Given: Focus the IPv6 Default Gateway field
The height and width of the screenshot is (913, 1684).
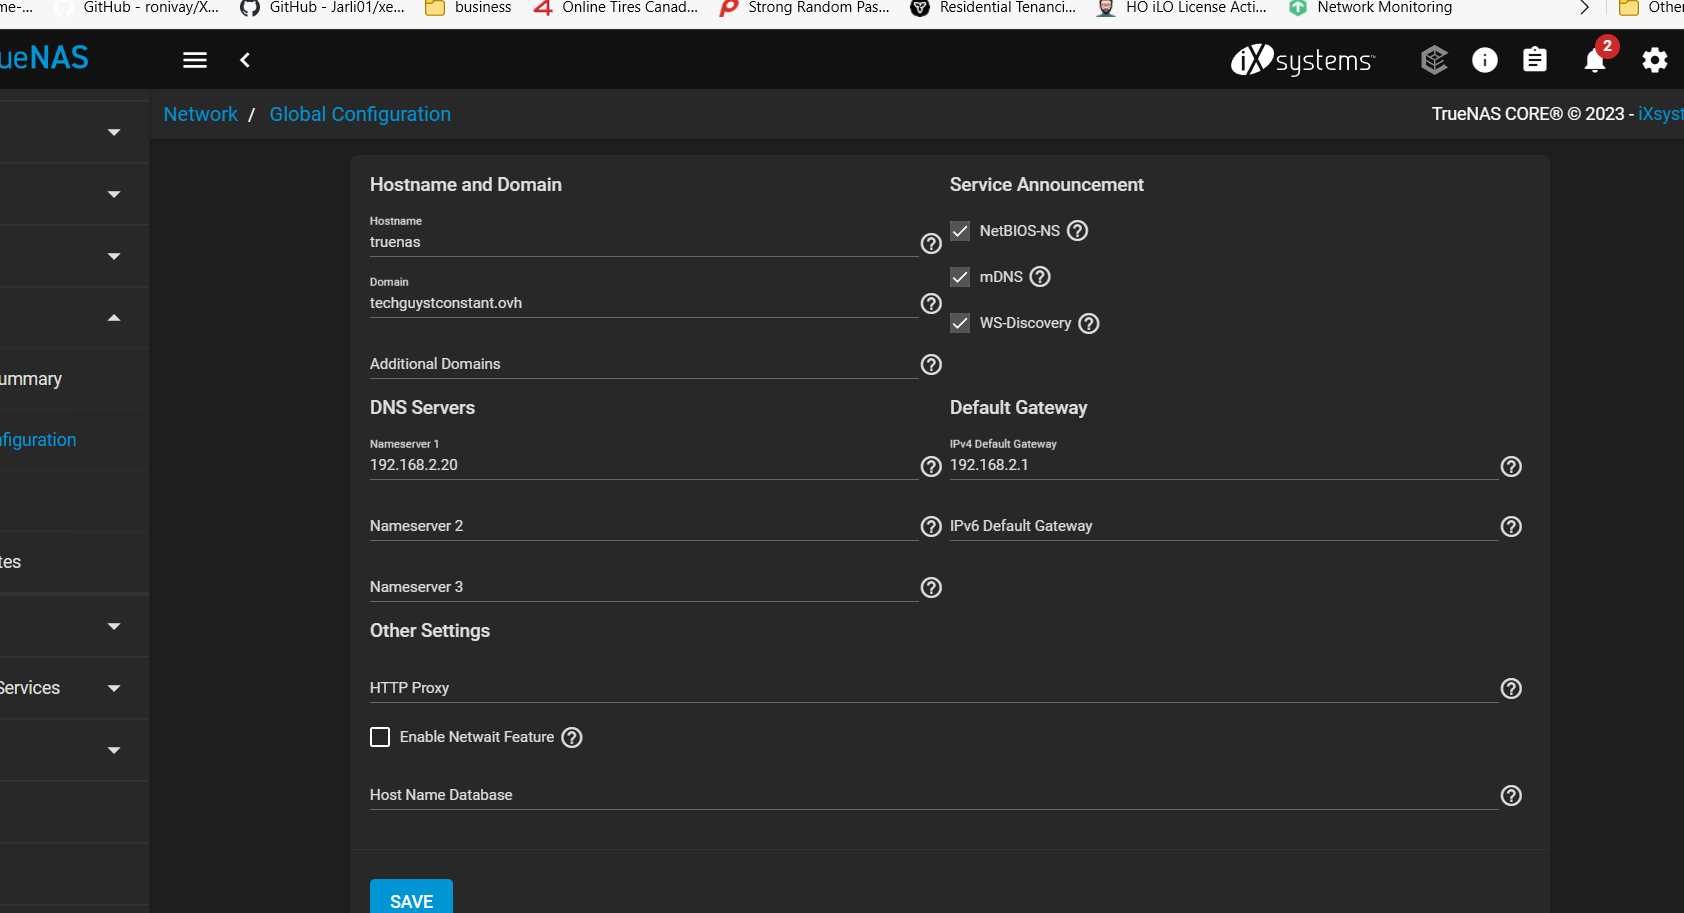Looking at the screenshot, I should 1224,526.
